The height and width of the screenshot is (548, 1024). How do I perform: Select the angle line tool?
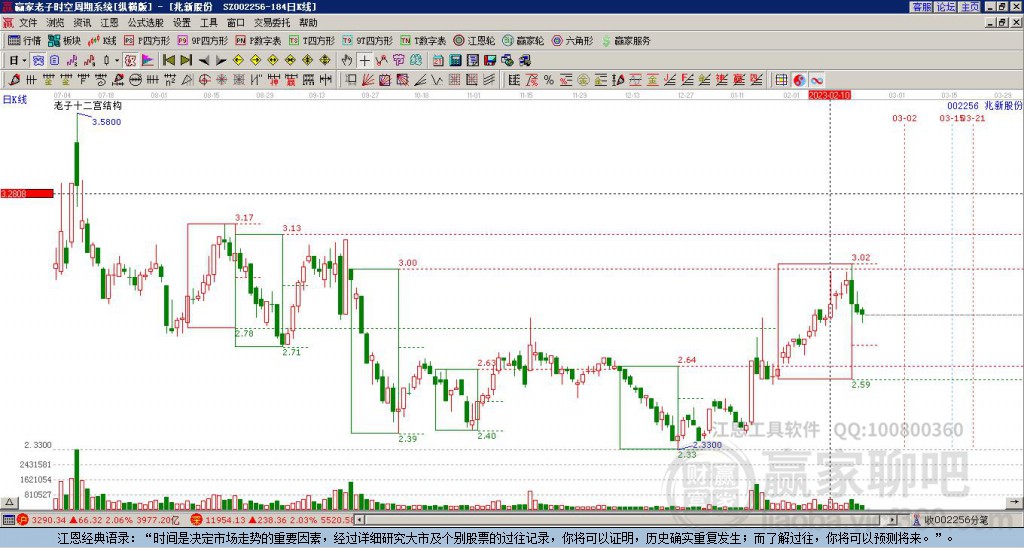421,80
